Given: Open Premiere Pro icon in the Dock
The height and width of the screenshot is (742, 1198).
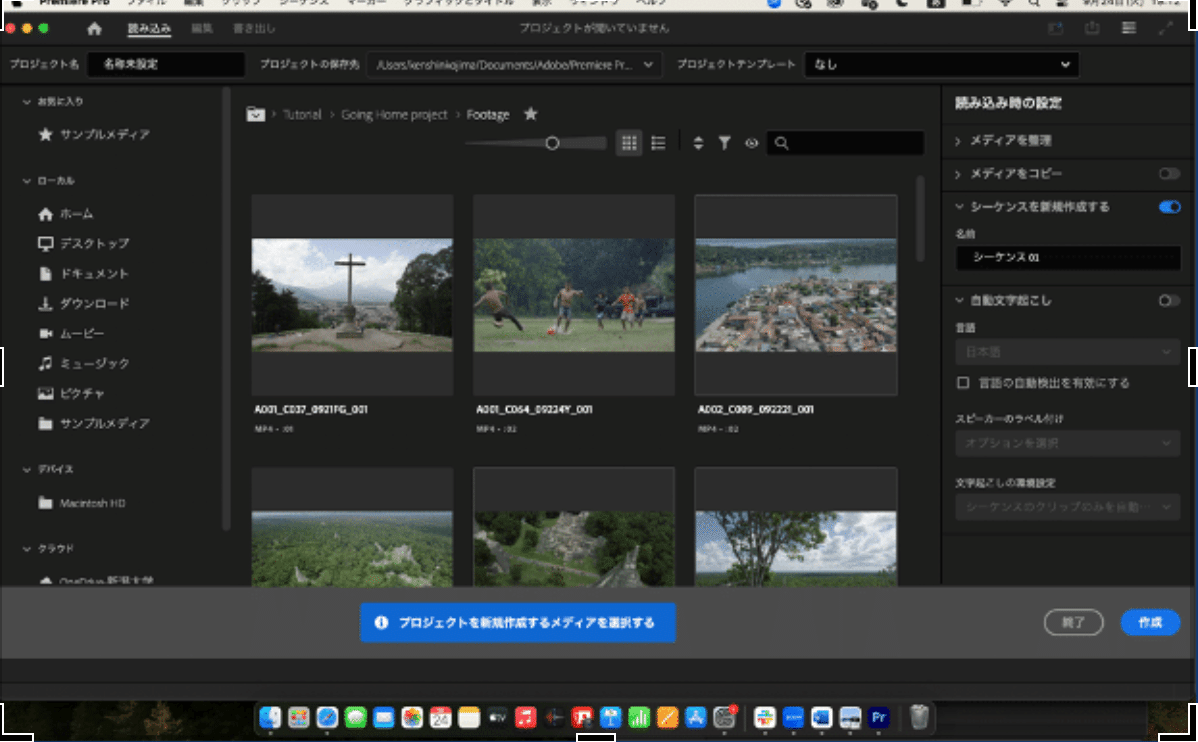Looking at the screenshot, I should coord(879,718).
